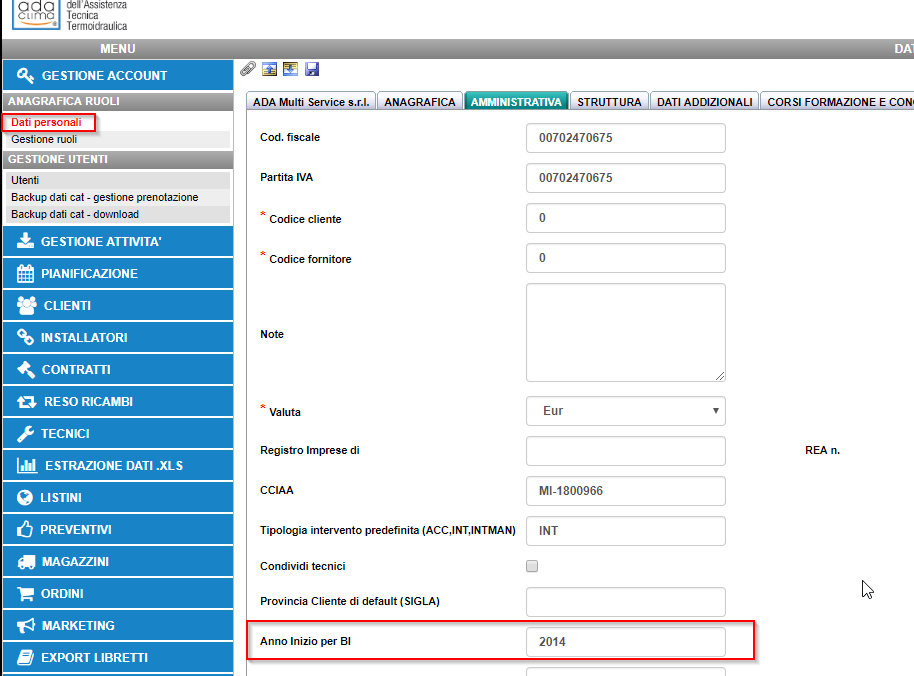Click the Codice fornitore input field
Viewport: 914px width, 676px height.
pos(625,258)
